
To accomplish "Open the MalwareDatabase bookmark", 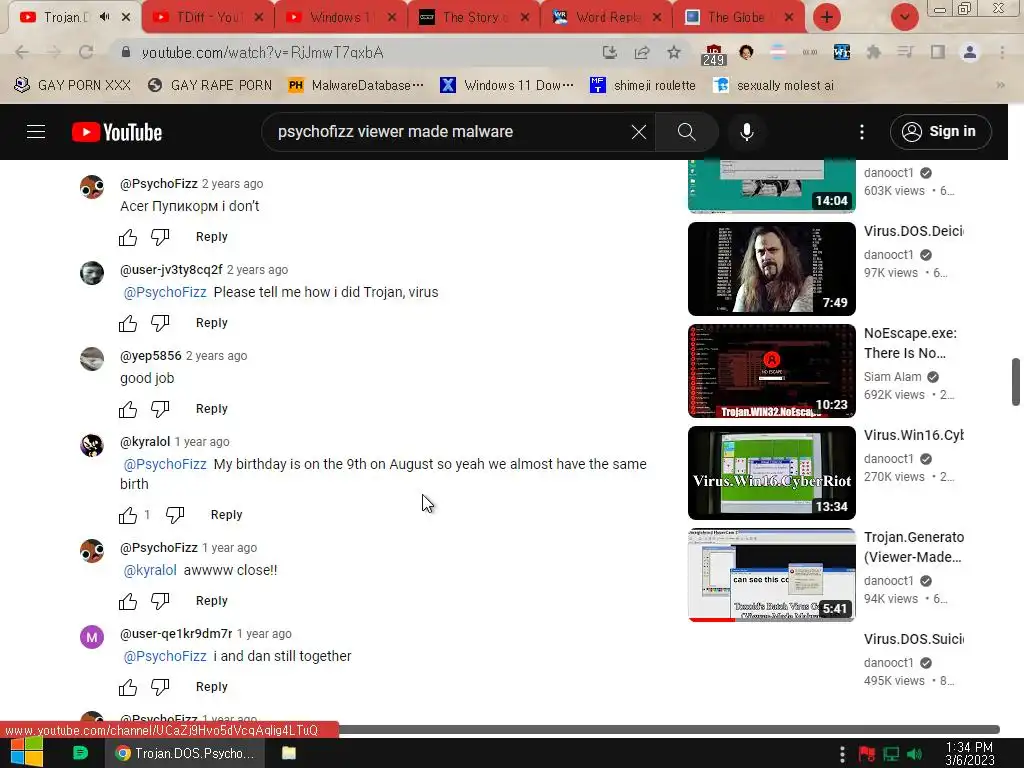I will tap(357, 86).
